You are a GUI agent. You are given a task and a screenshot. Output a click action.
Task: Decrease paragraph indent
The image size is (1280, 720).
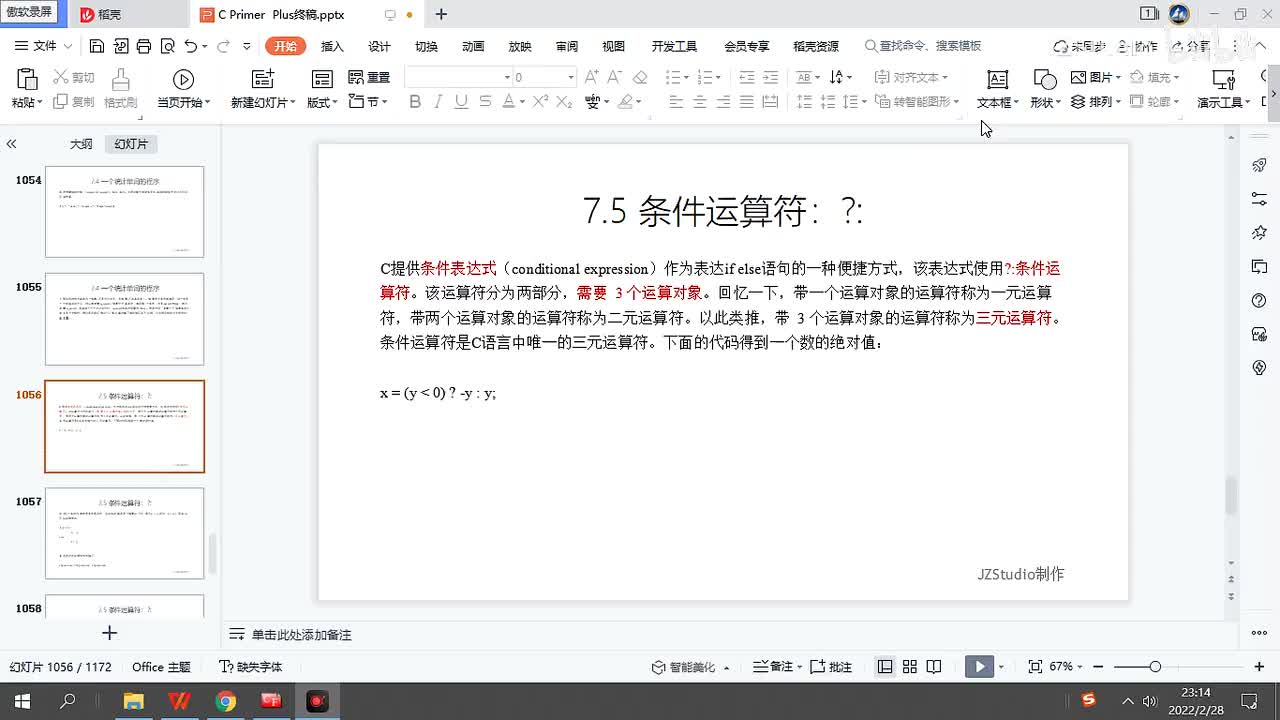pyautogui.click(x=746, y=77)
